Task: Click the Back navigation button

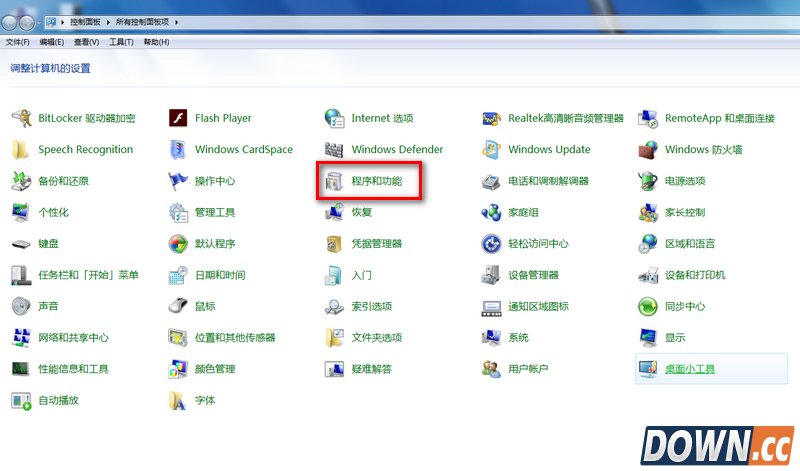Action: point(9,22)
